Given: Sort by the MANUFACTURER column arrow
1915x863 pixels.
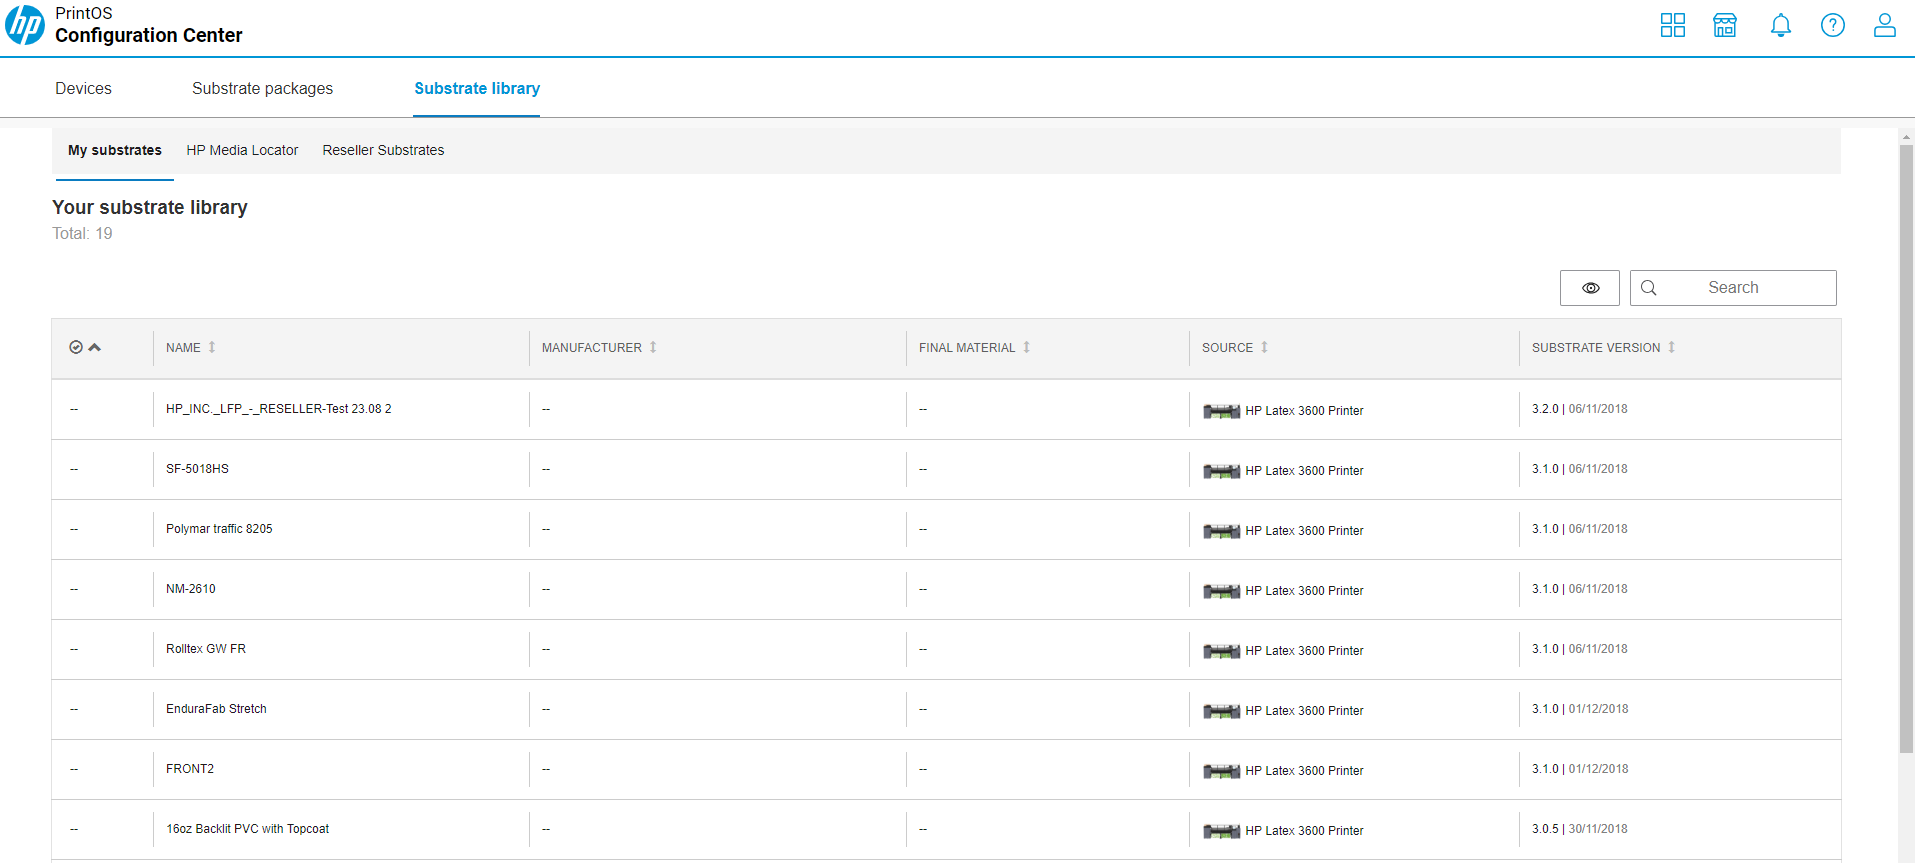Looking at the screenshot, I should [x=653, y=347].
